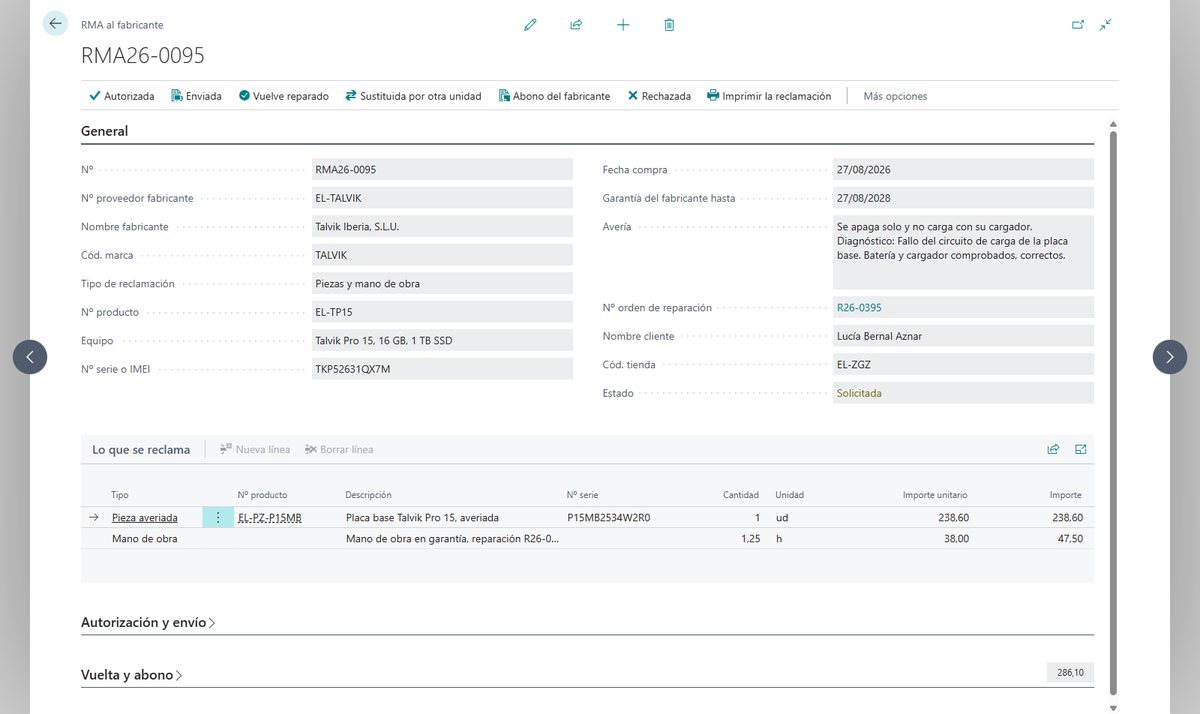Click the share icon in header
The height and width of the screenshot is (714, 1200).
tap(576, 25)
